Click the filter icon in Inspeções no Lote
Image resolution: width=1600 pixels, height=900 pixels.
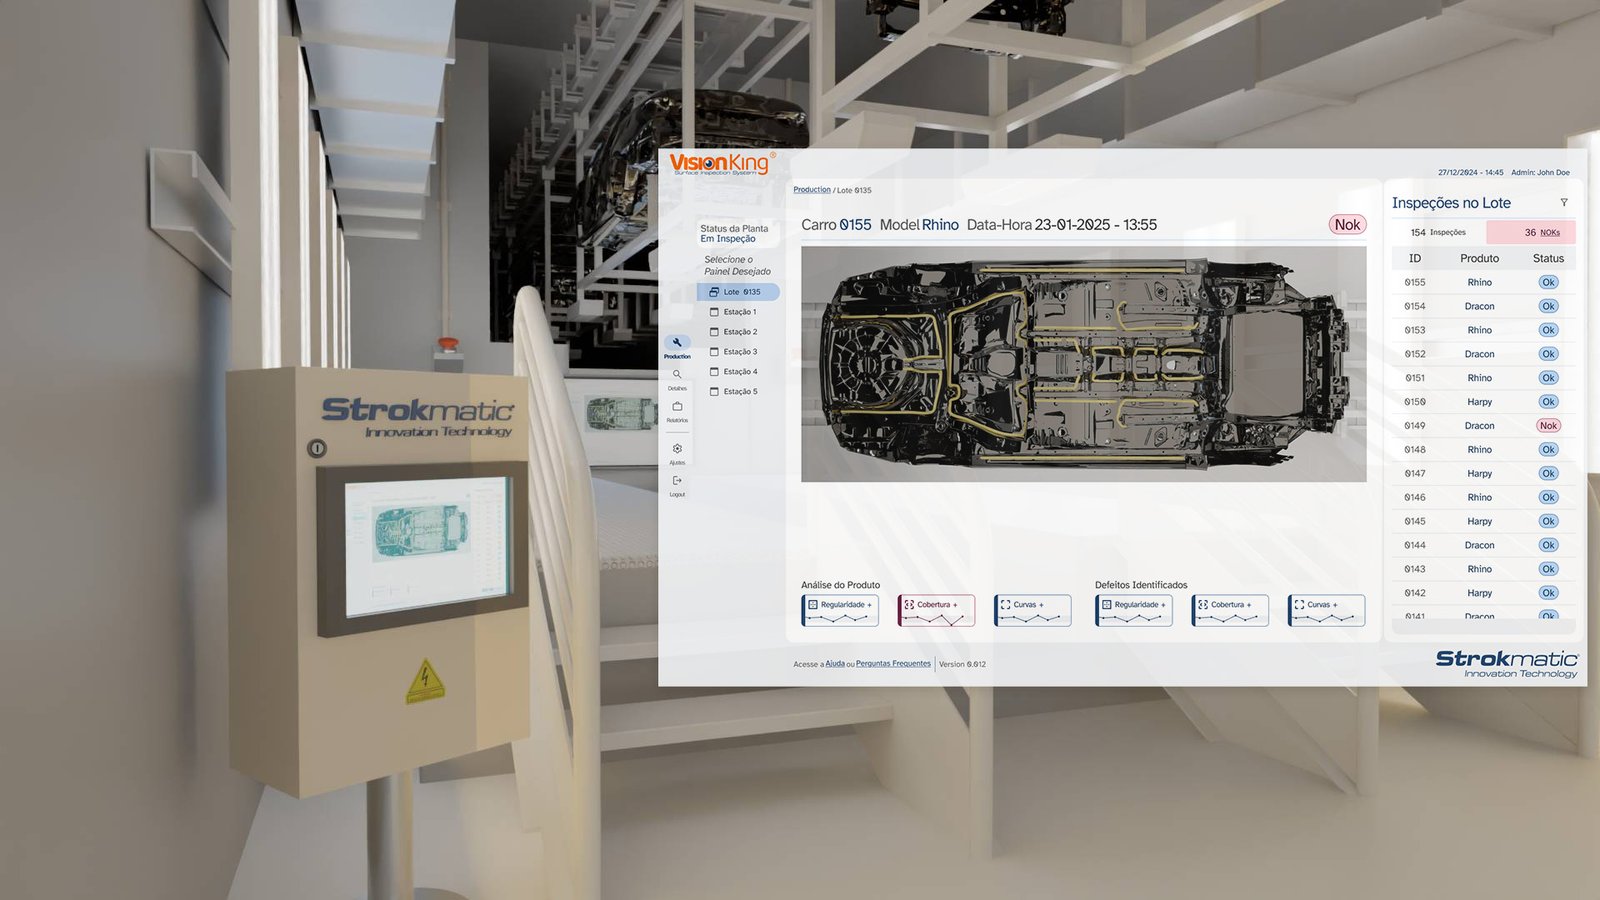click(1564, 203)
